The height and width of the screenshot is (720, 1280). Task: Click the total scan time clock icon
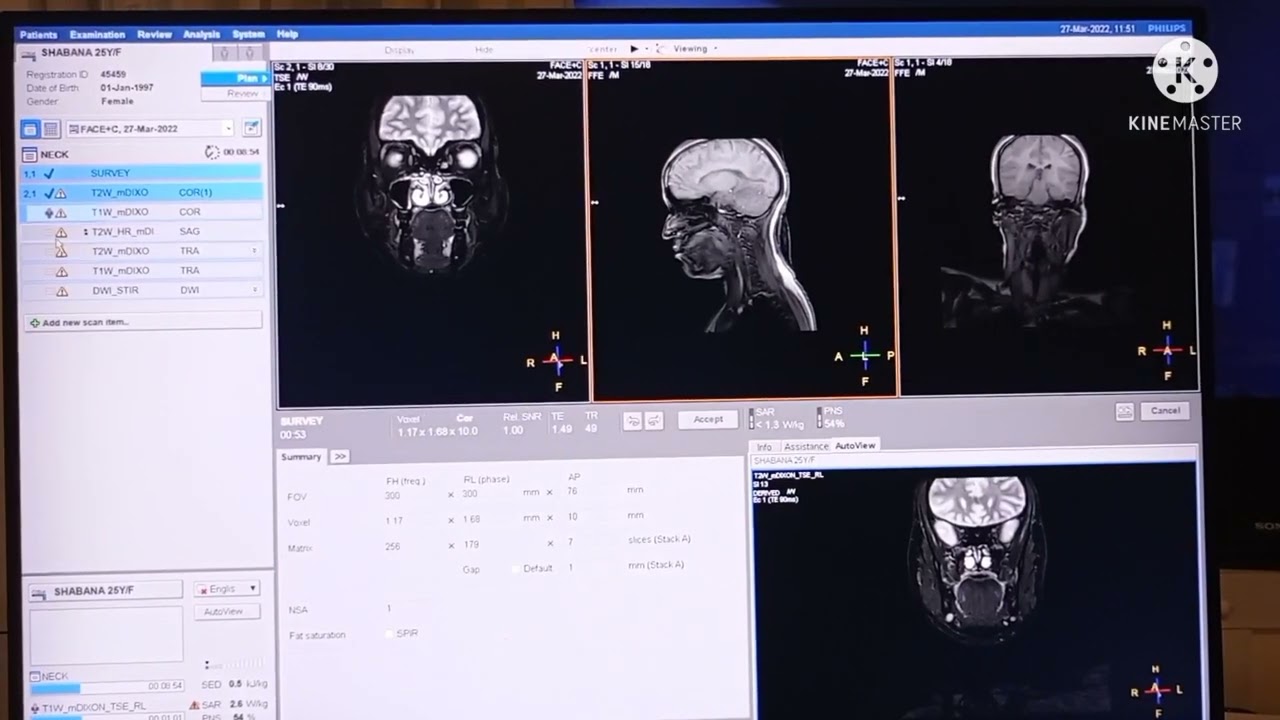[211, 152]
